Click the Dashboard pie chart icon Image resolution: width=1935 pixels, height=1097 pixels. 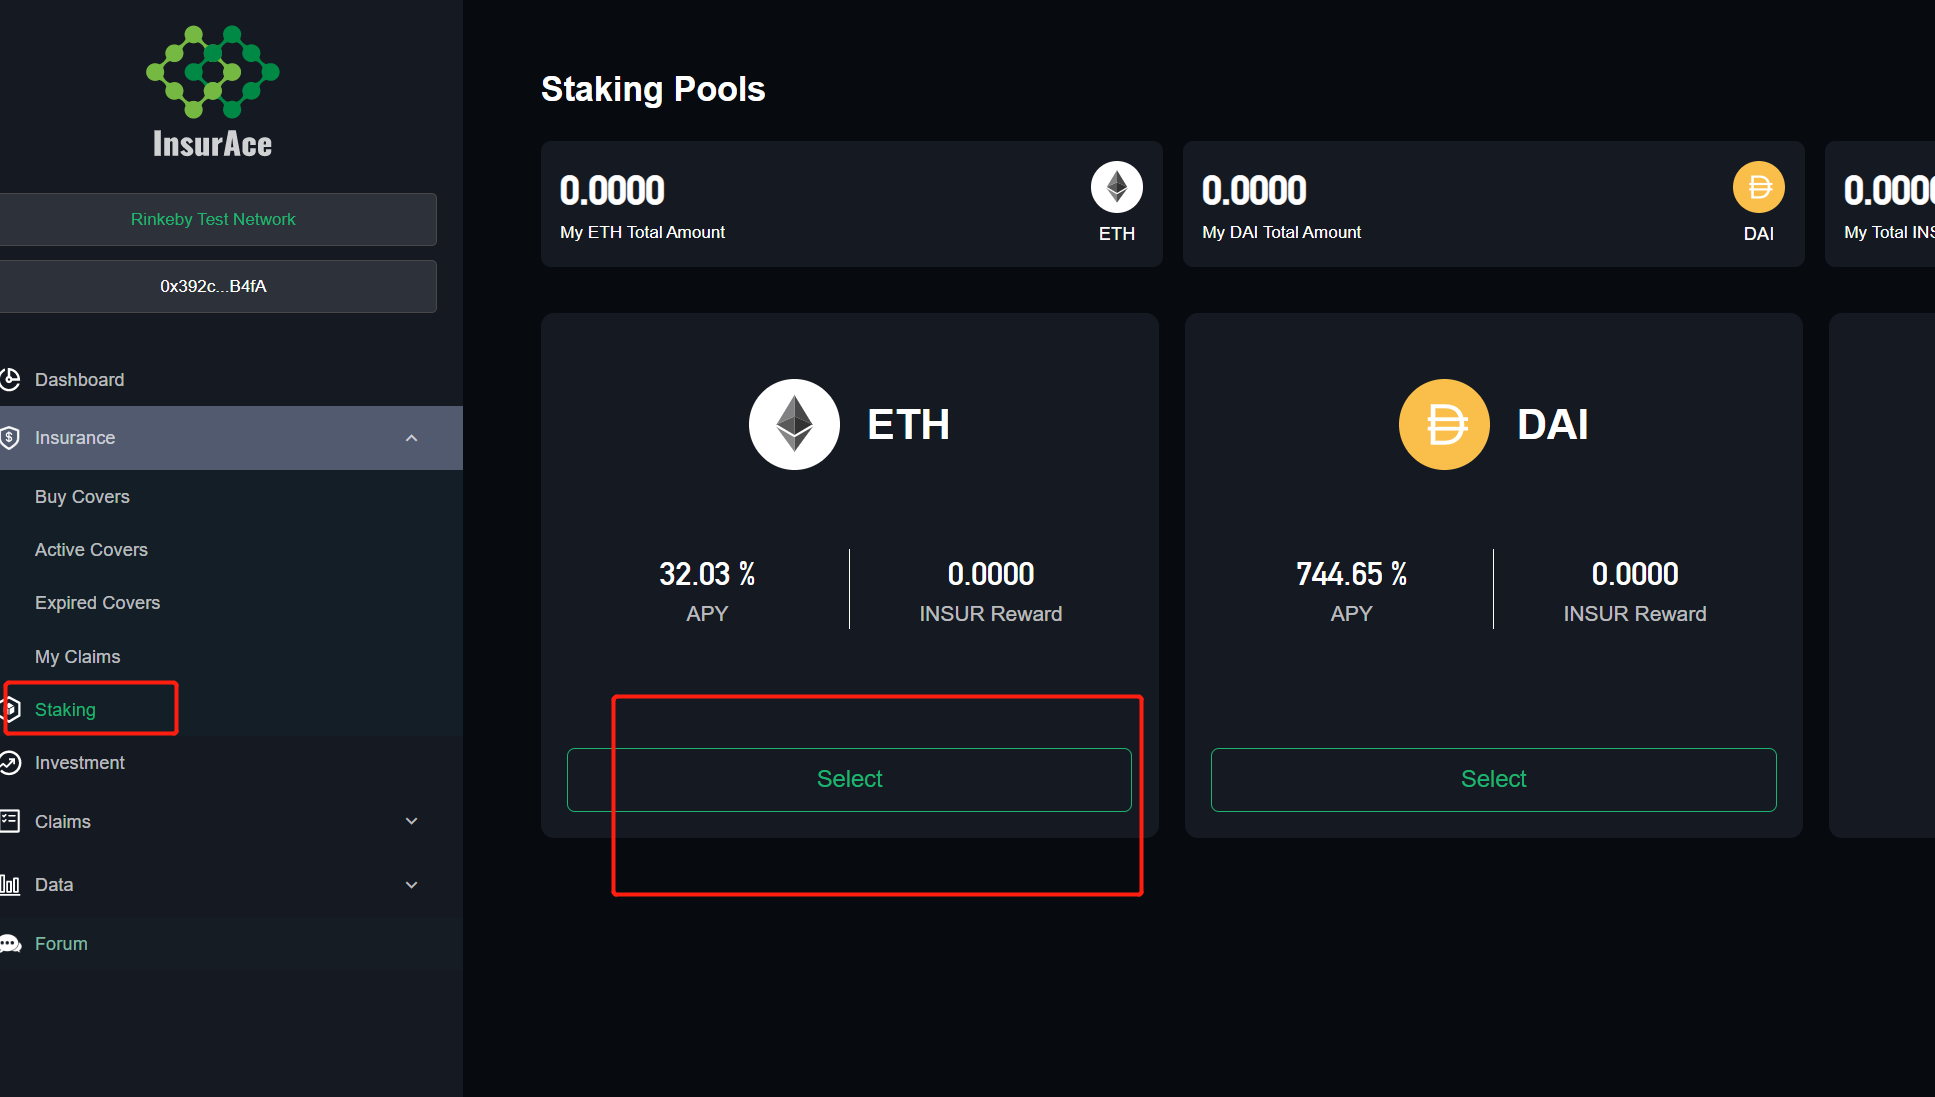pyautogui.click(x=10, y=380)
